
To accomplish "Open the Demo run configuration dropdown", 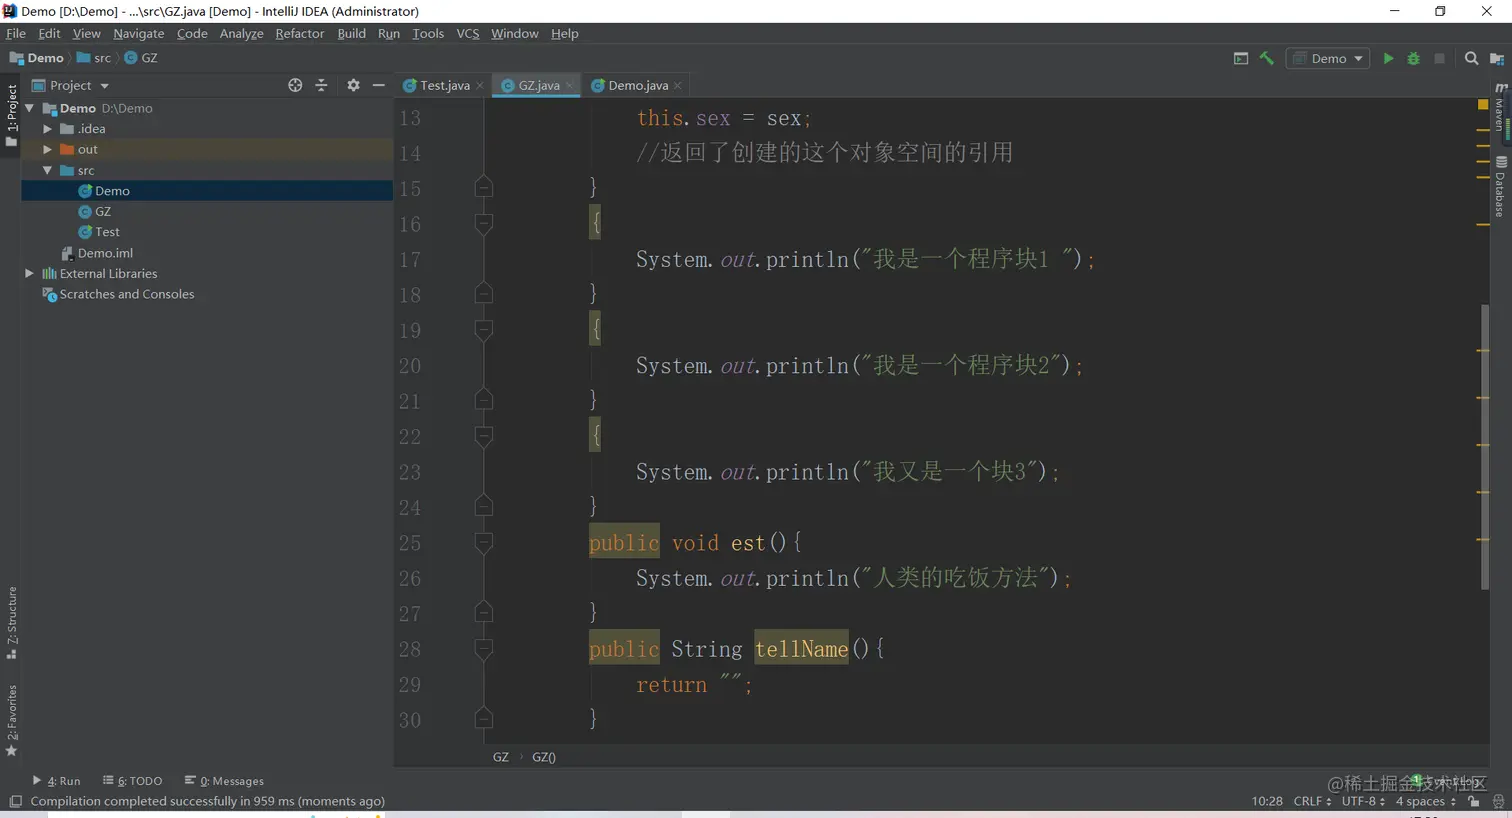I will click(x=1328, y=59).
